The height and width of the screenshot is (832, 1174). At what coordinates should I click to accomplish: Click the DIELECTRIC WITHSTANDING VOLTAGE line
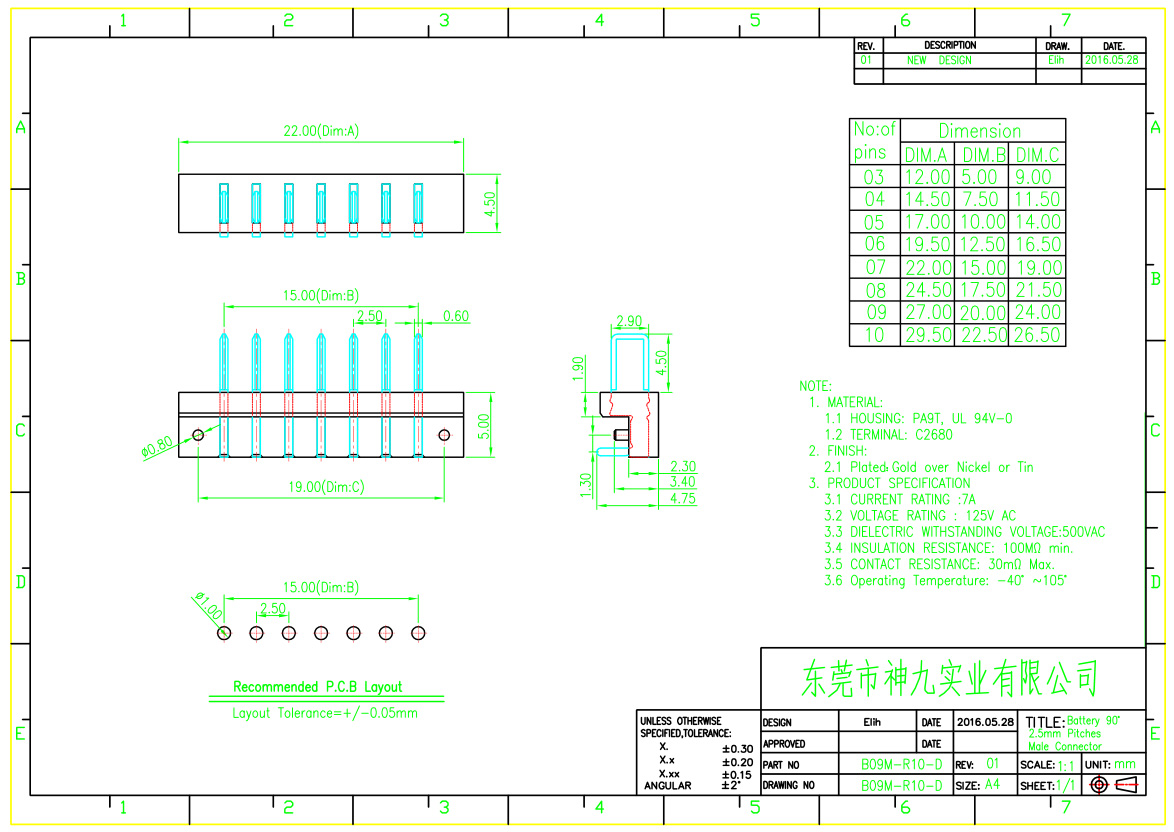[964, 532]
